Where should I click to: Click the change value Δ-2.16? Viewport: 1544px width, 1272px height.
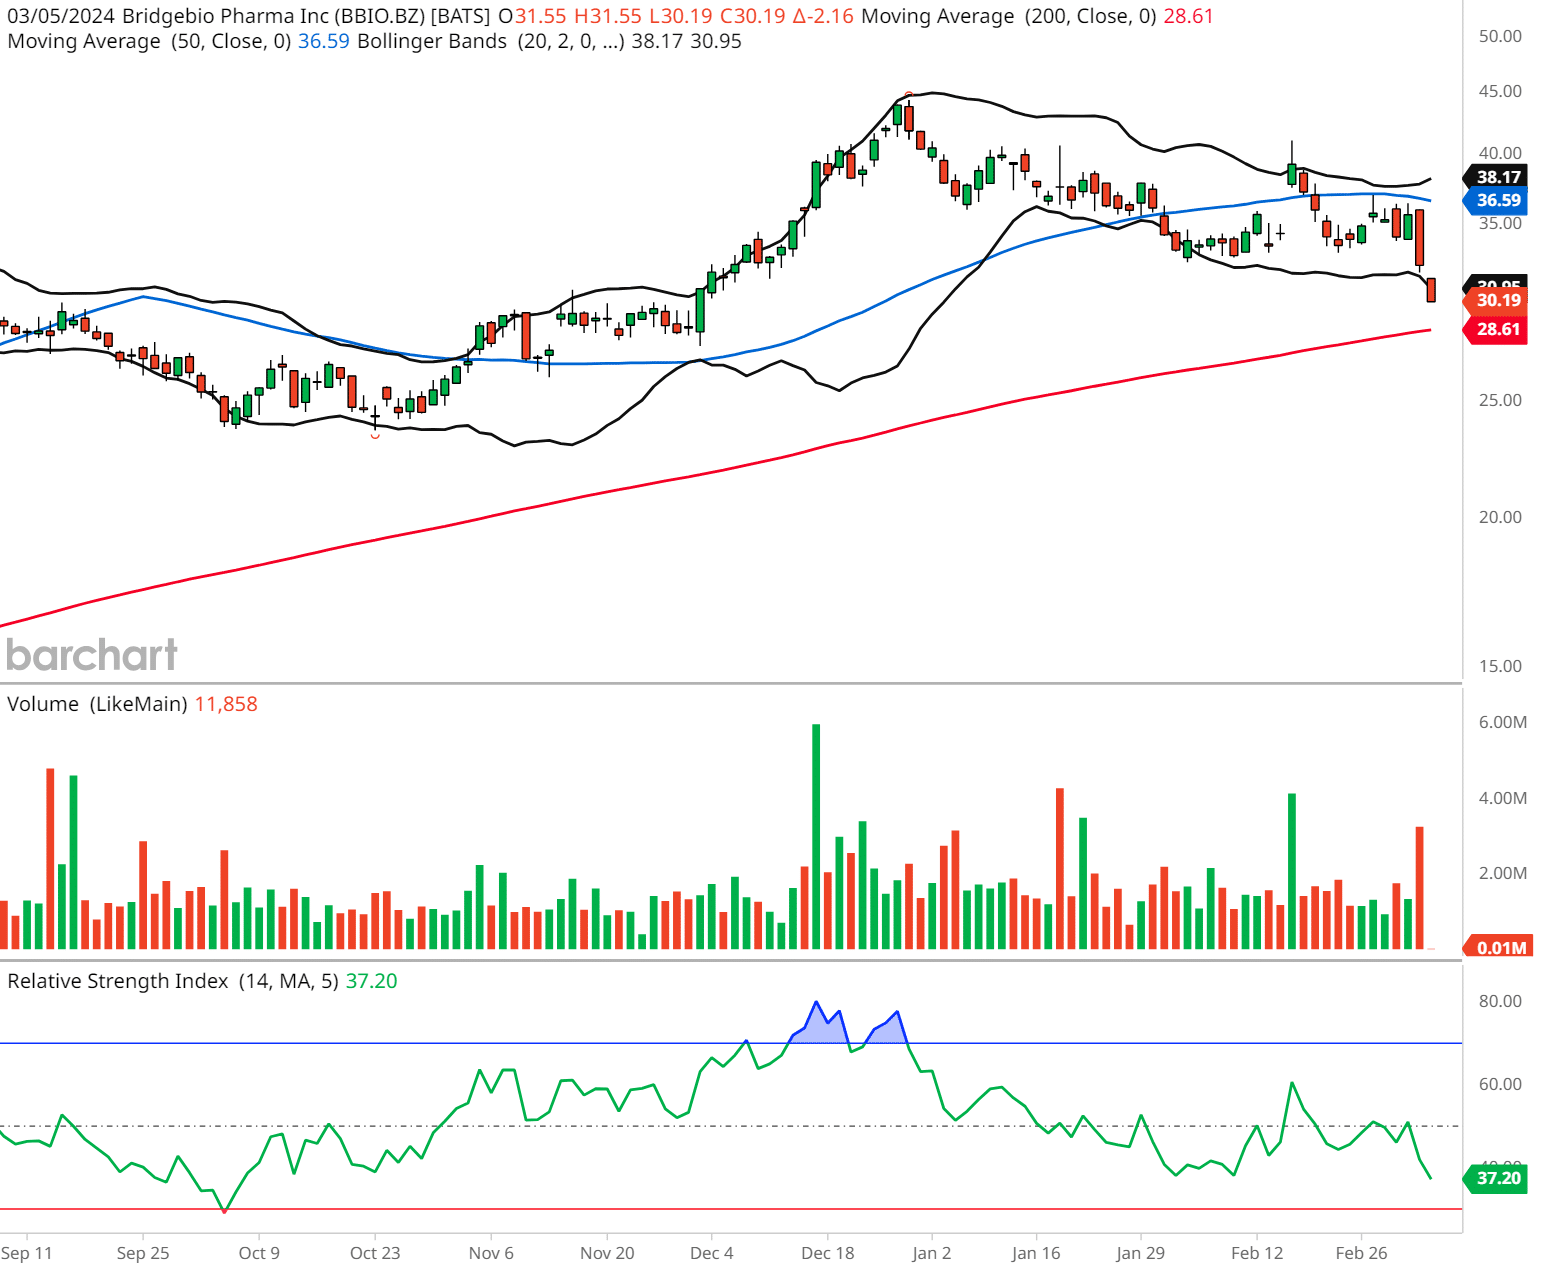click(x=823, y=16)
